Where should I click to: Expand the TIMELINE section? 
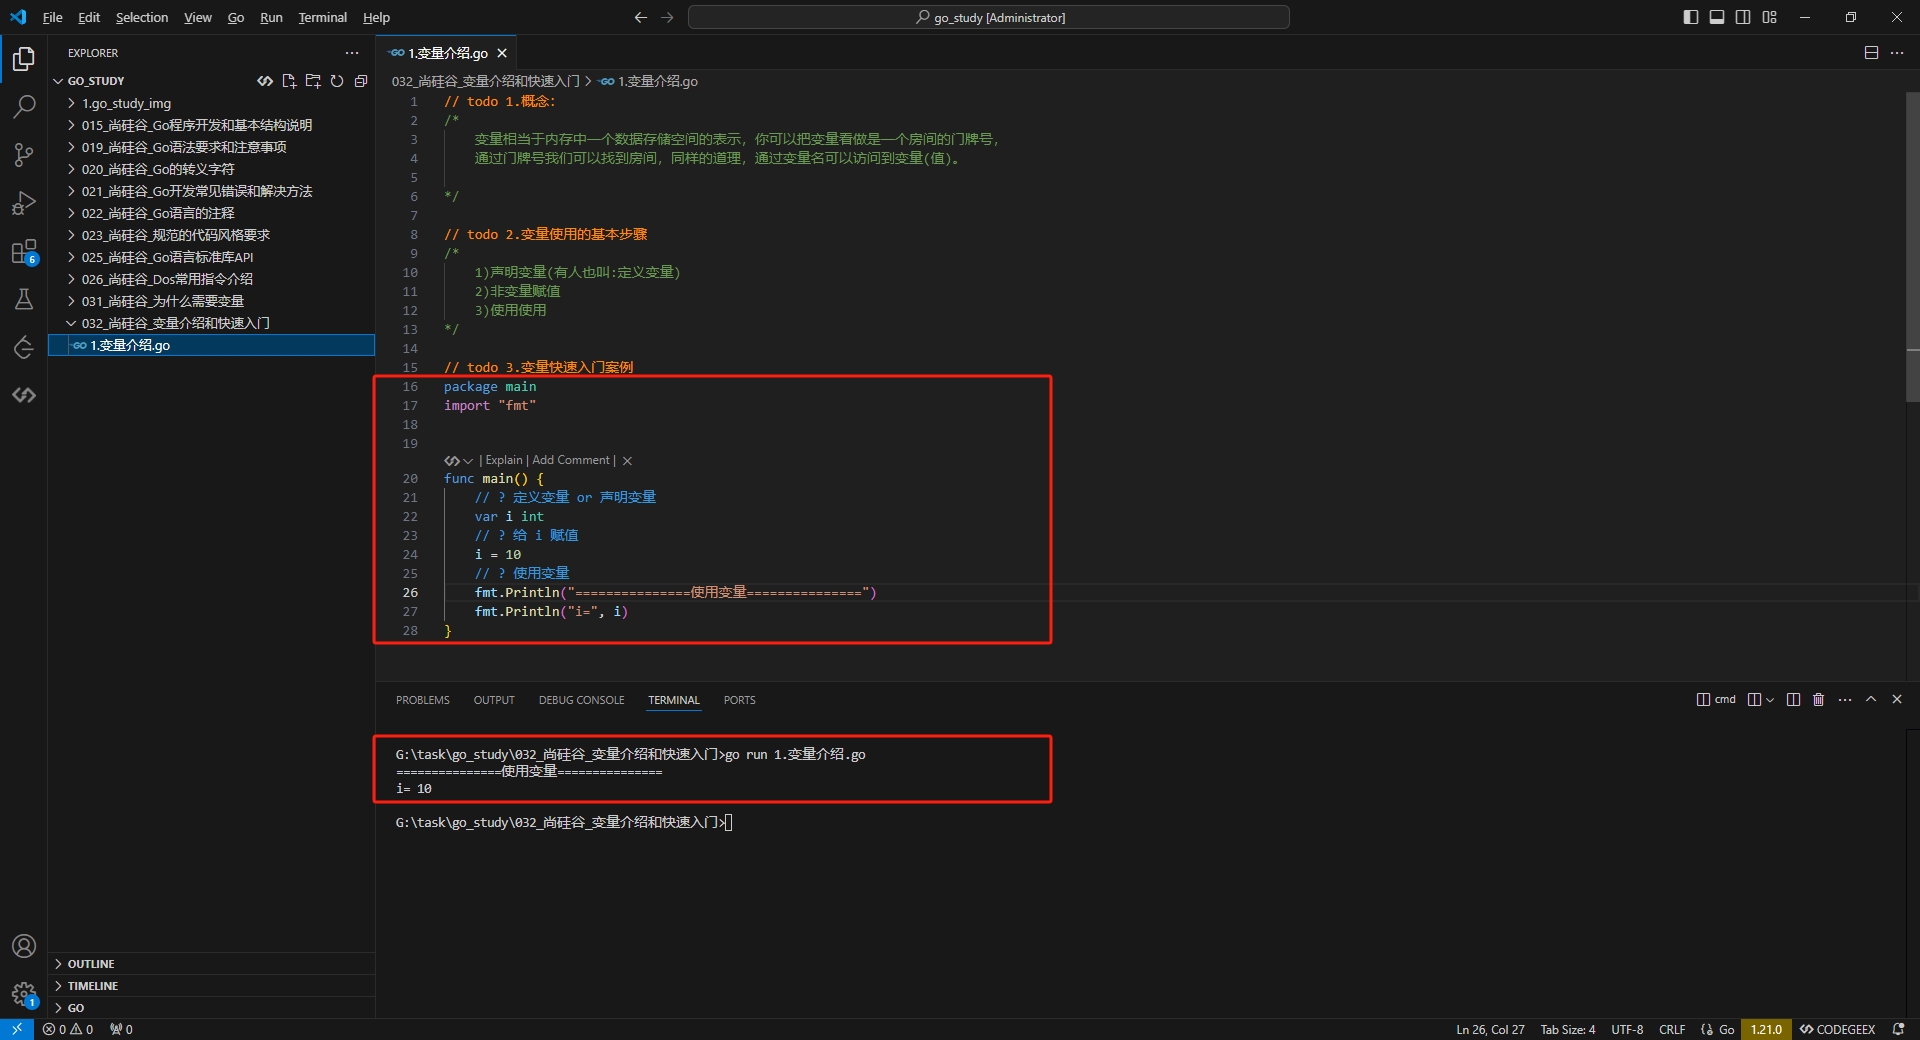coord(212,986)
